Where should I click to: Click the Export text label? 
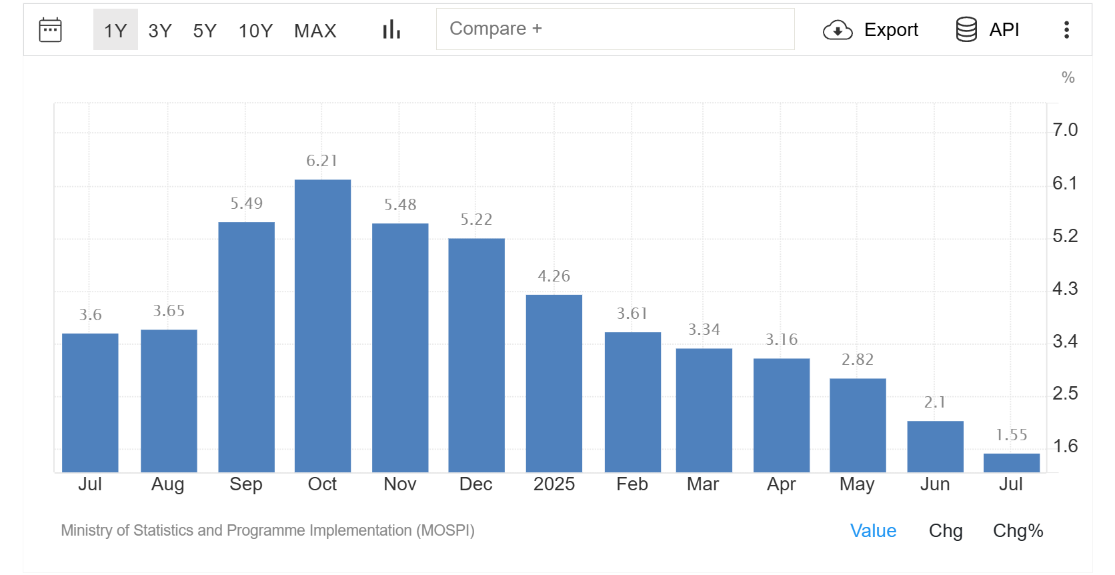click(x=890, y=30)
